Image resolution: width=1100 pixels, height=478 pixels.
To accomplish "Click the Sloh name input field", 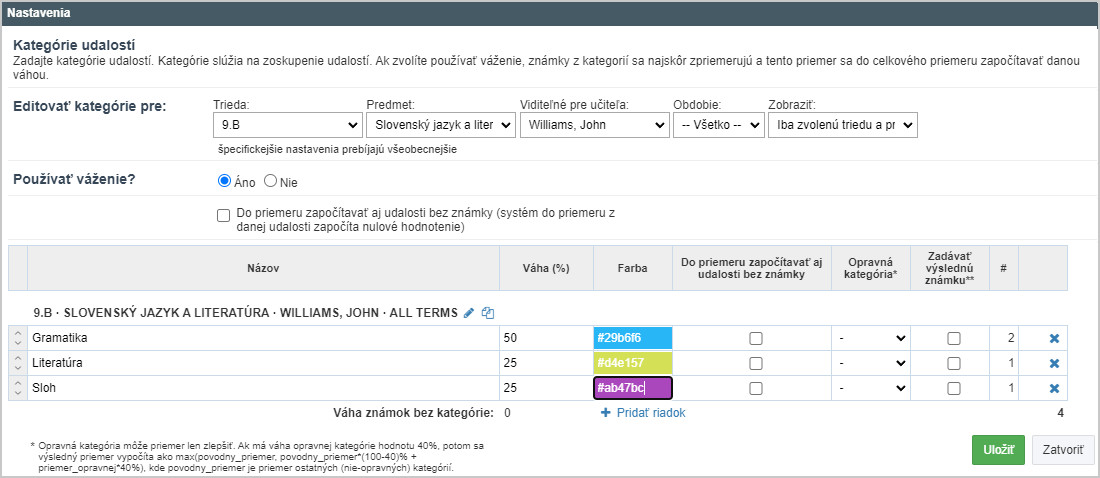I will [263, 388].
